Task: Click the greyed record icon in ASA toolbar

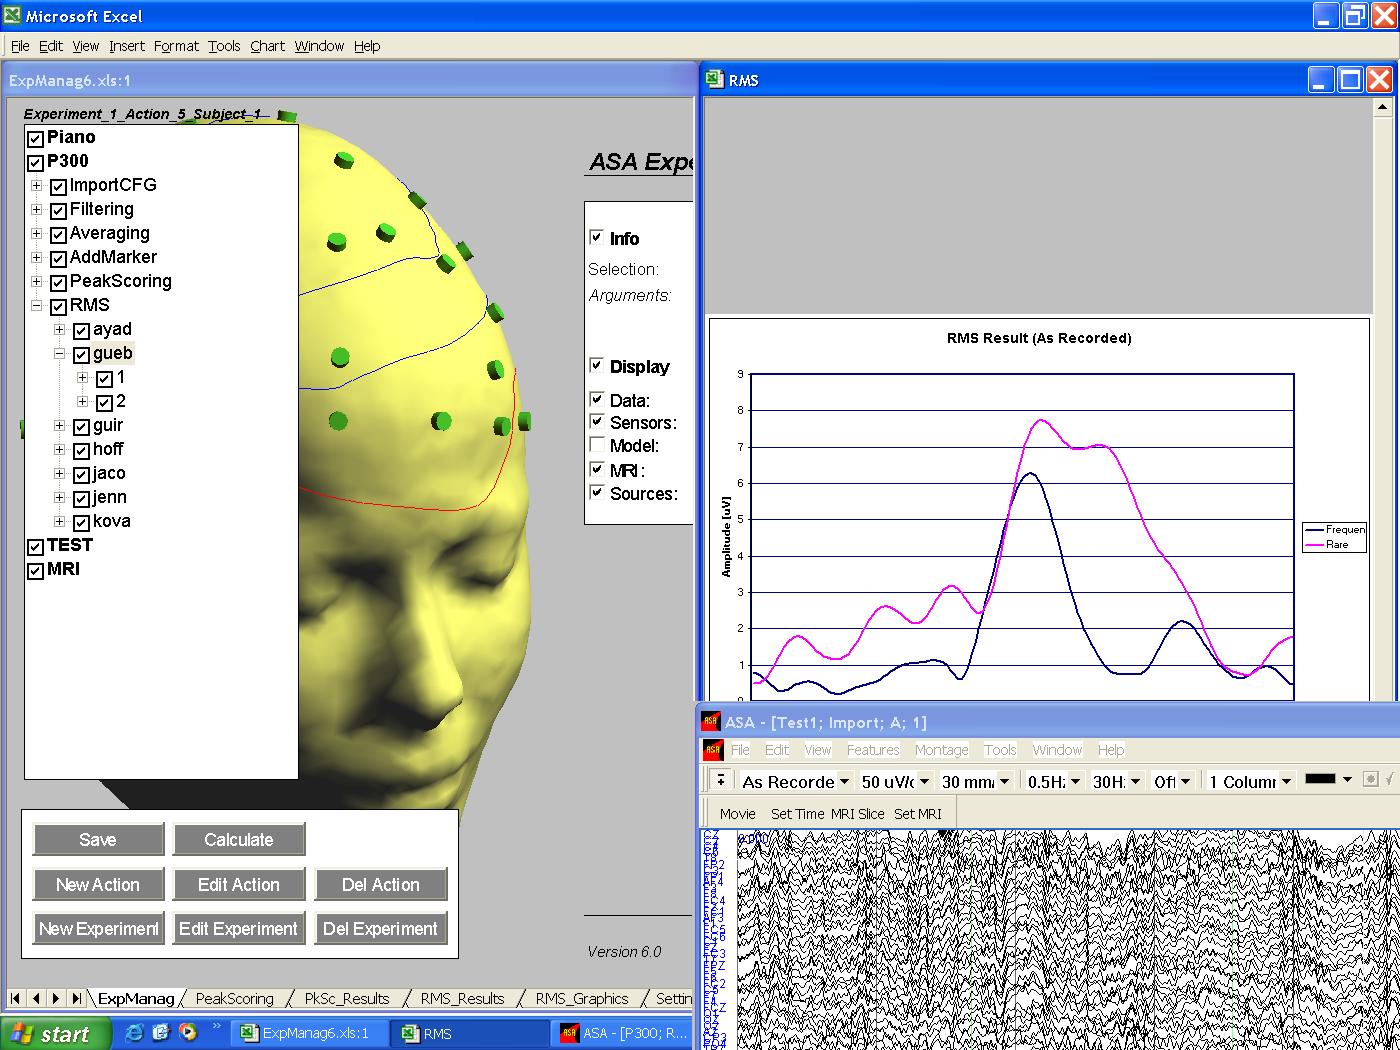Action: pos(1370,779)
